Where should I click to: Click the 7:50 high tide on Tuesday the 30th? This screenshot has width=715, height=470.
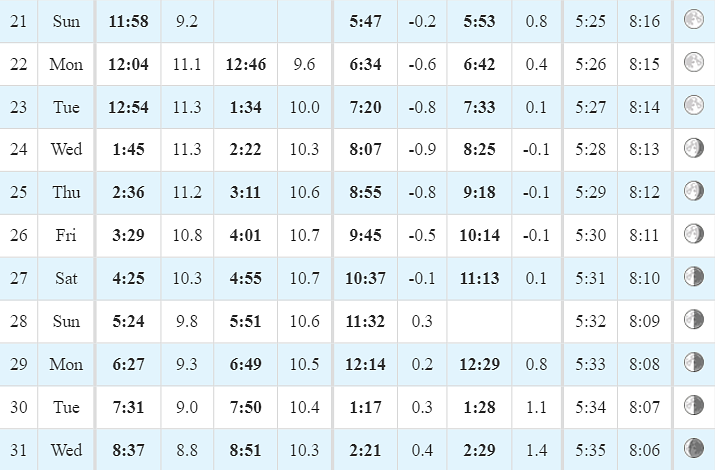coord(246,407)
